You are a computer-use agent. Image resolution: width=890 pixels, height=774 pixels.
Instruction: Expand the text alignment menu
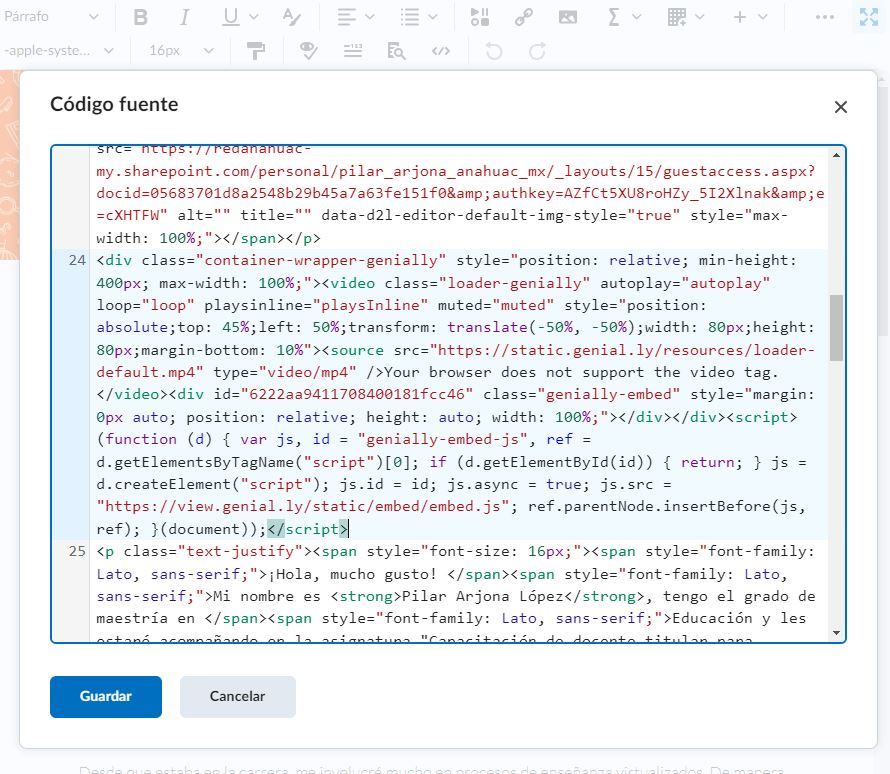(355, 17)
